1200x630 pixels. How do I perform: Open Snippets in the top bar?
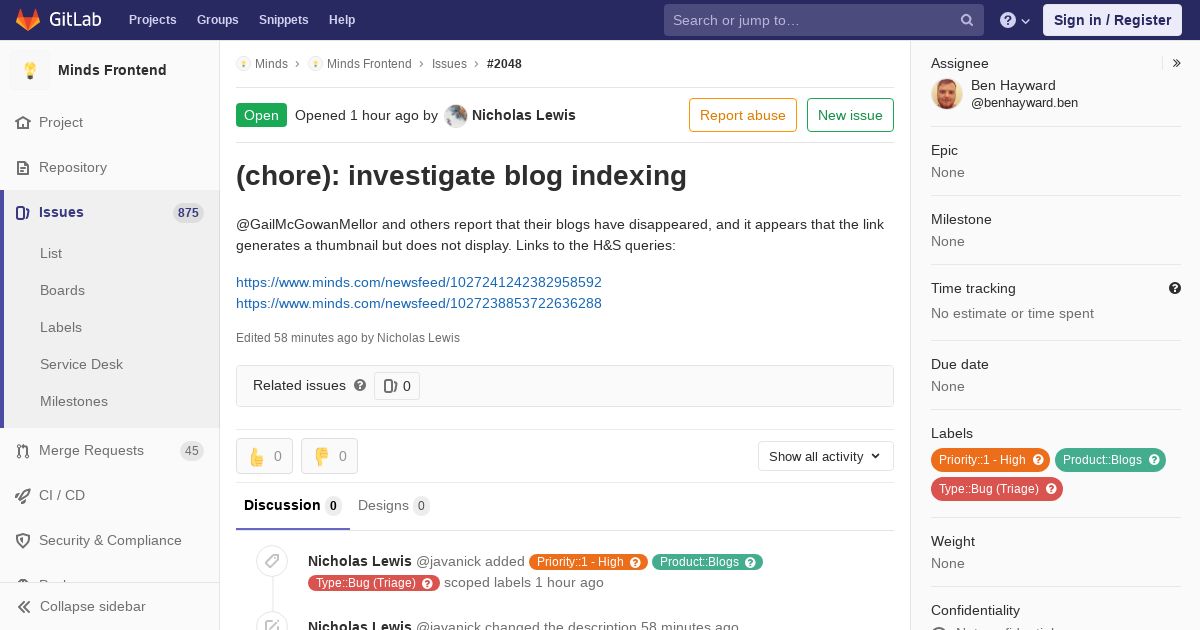(283, 20)
